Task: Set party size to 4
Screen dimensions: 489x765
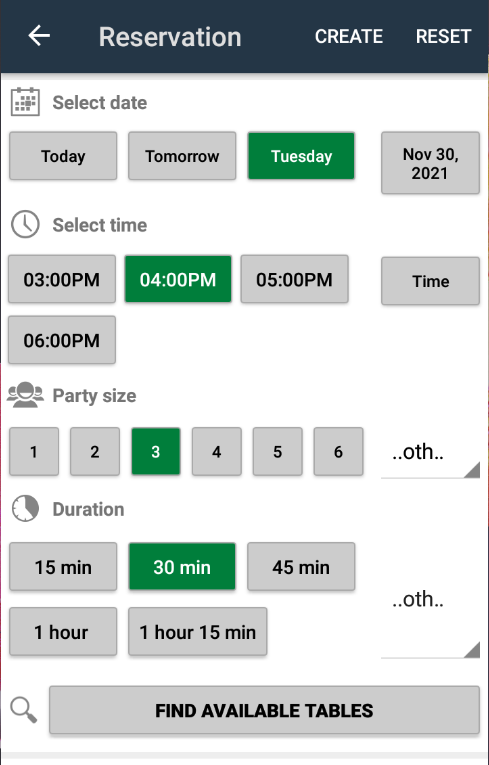Action: pyautogui.click(x=217, y=452)
